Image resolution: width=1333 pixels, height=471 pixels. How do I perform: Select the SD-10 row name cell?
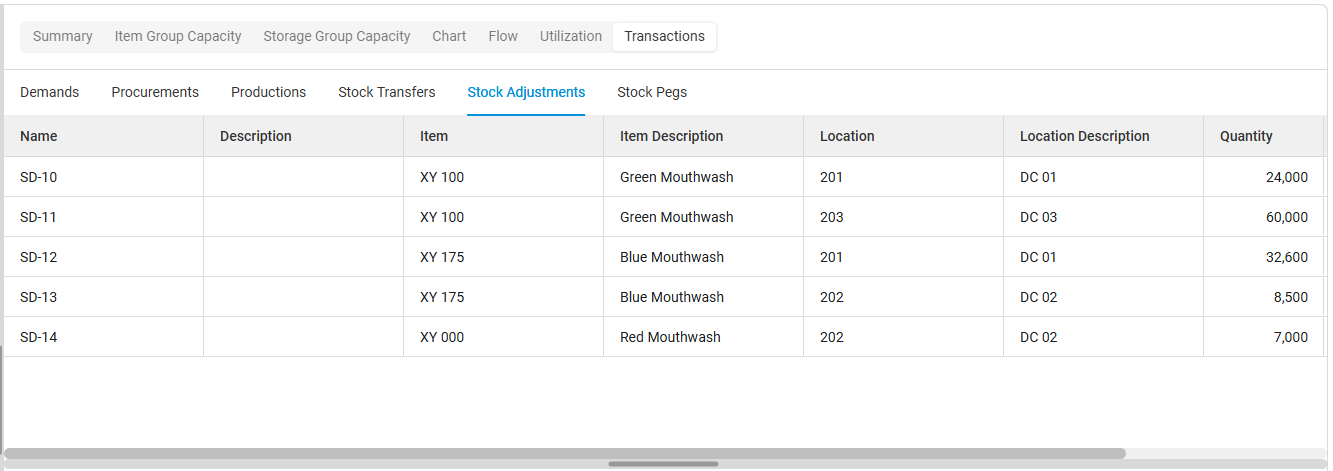39,177
